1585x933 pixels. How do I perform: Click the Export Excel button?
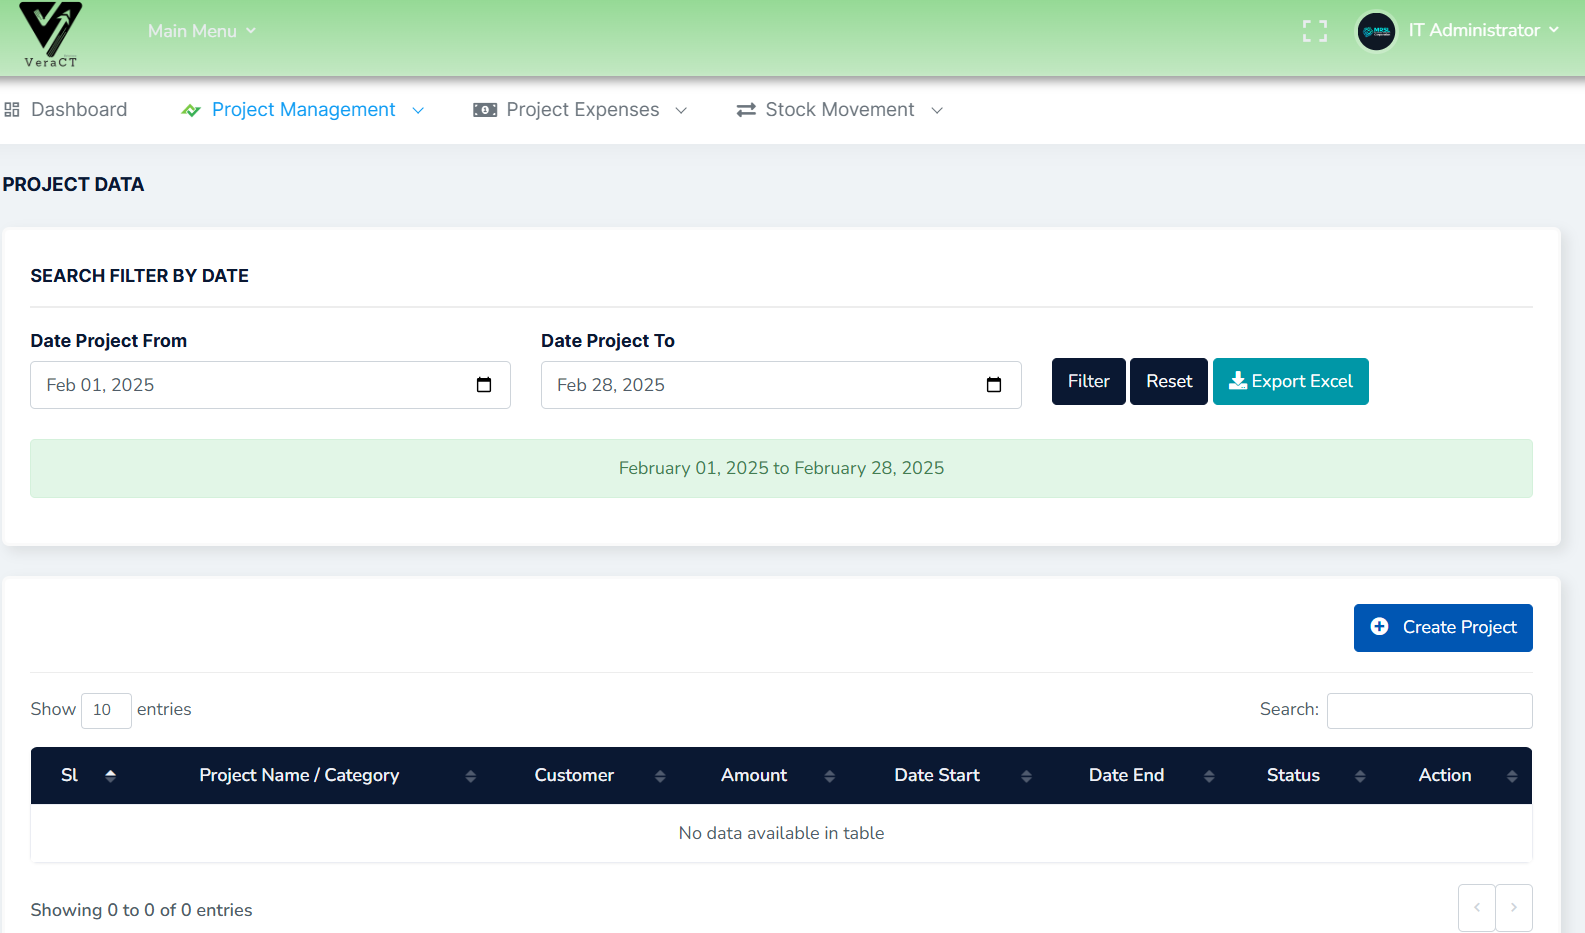point(1290,382)
